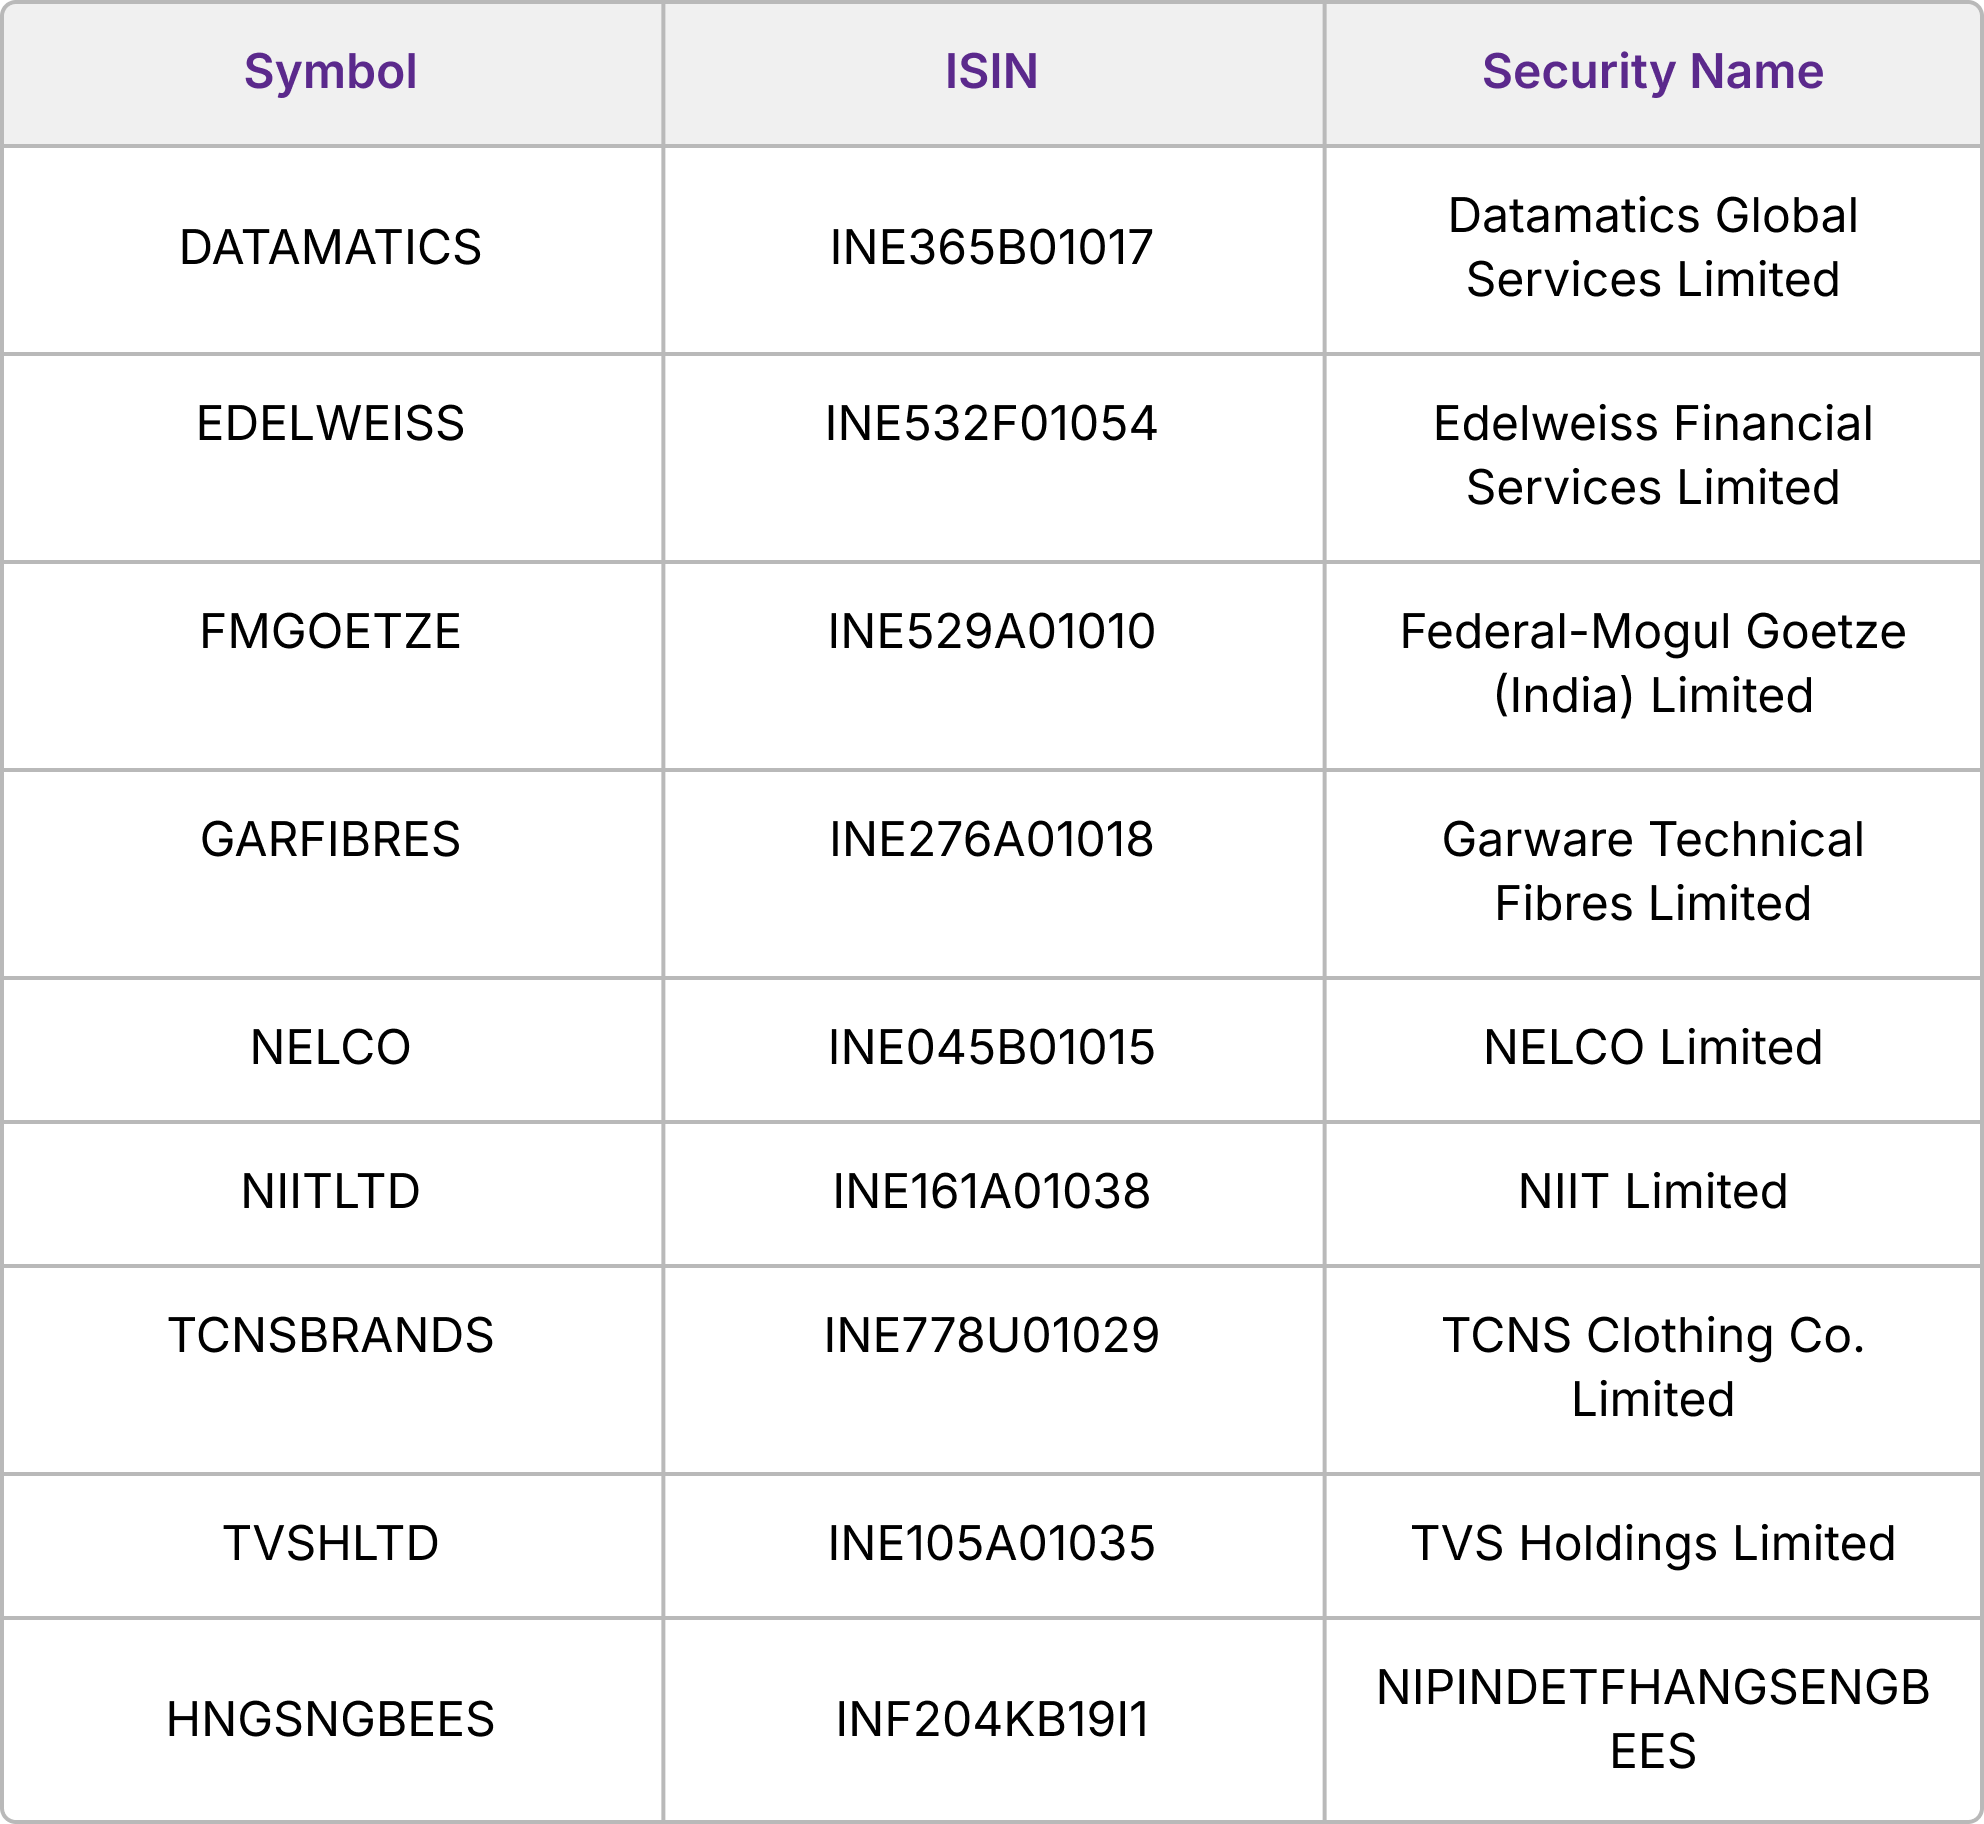Select ISIN INE045B01015
Viewport: 1984px width, 1824px height.
coord(991,1048)
